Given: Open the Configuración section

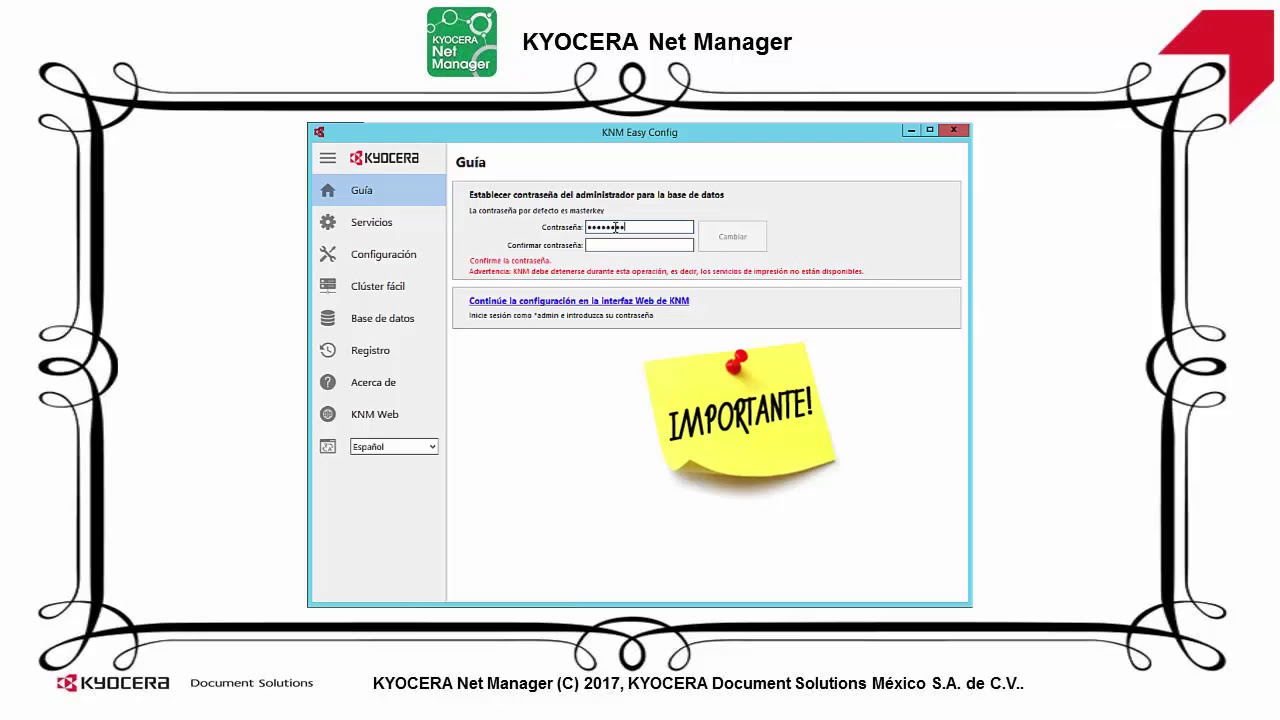Looking at the screenshot, I should click(378, 254).
